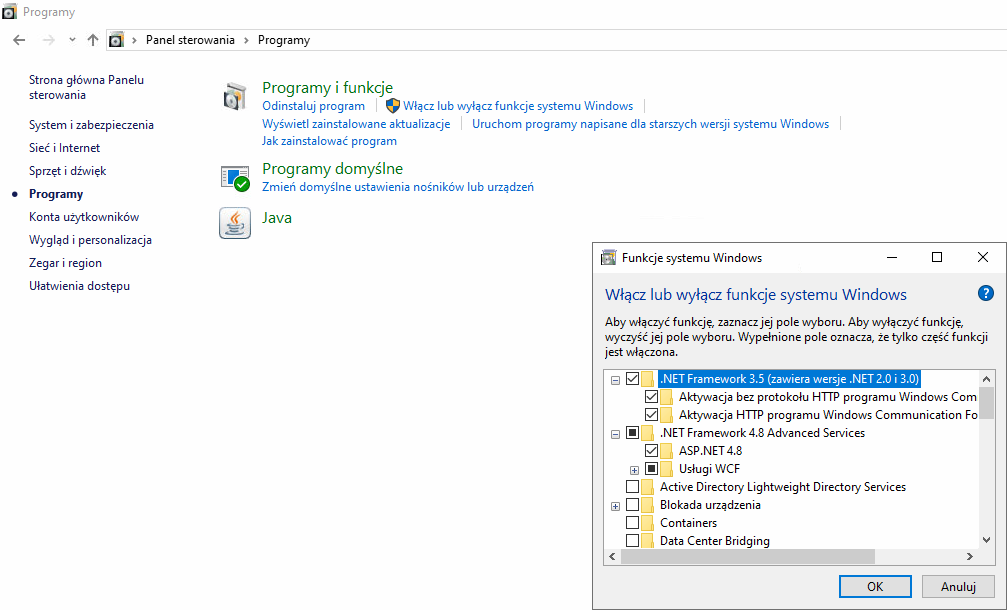Collapse the .NET Framework 3.5 tree node

(x=615, y=379)
